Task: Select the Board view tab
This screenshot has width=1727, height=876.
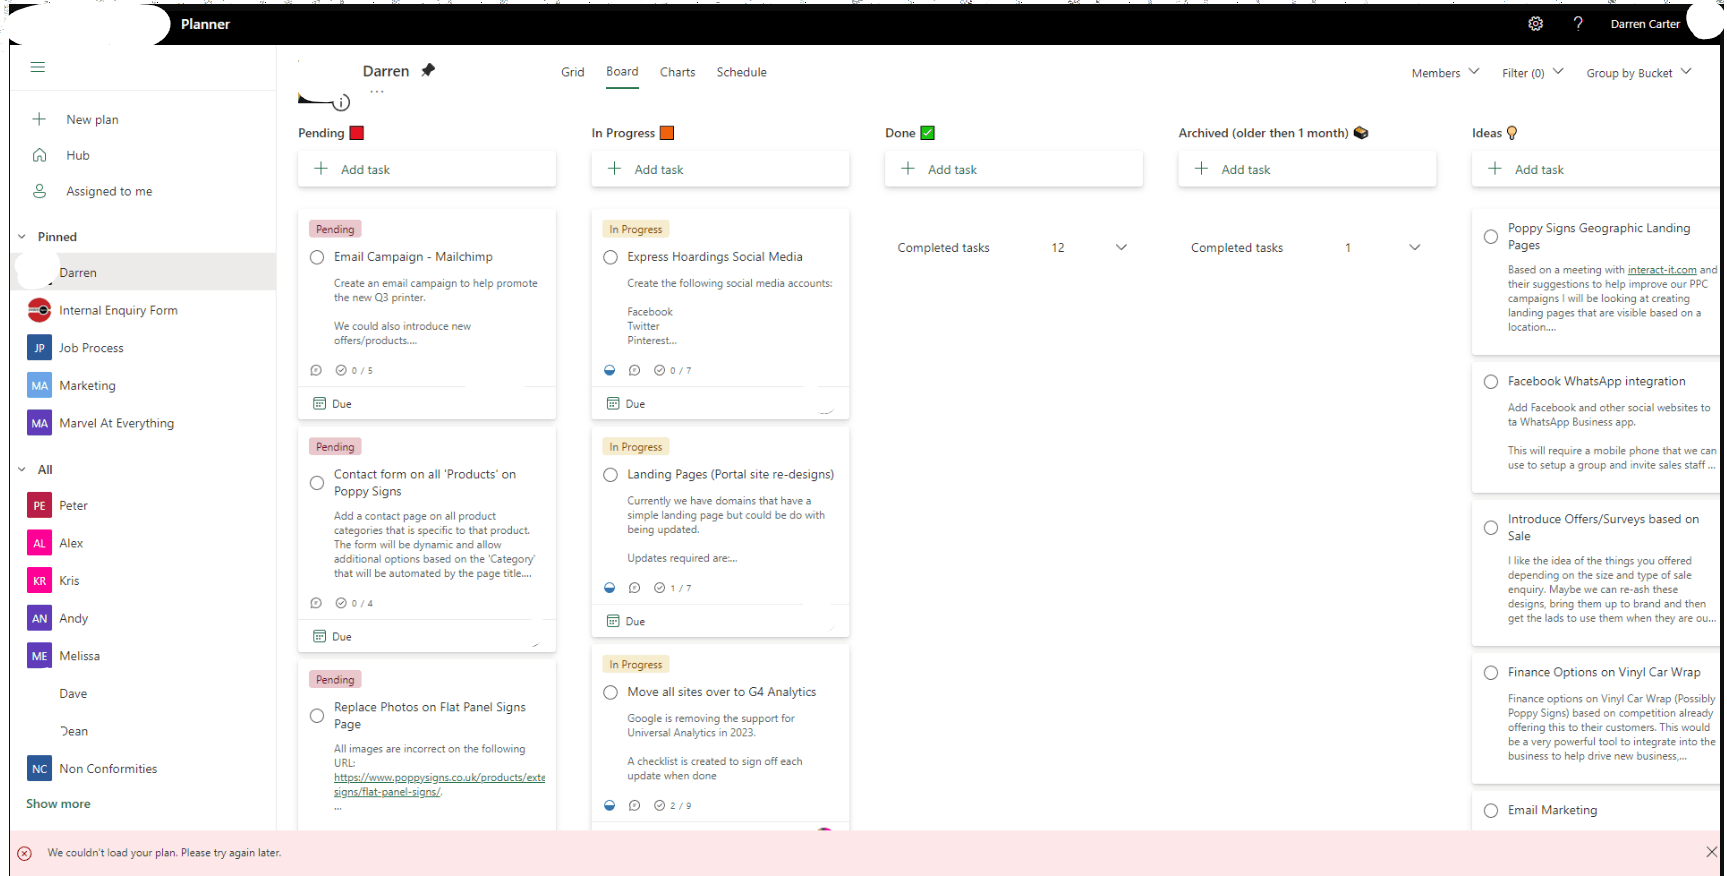Action: tap(622, 72)
